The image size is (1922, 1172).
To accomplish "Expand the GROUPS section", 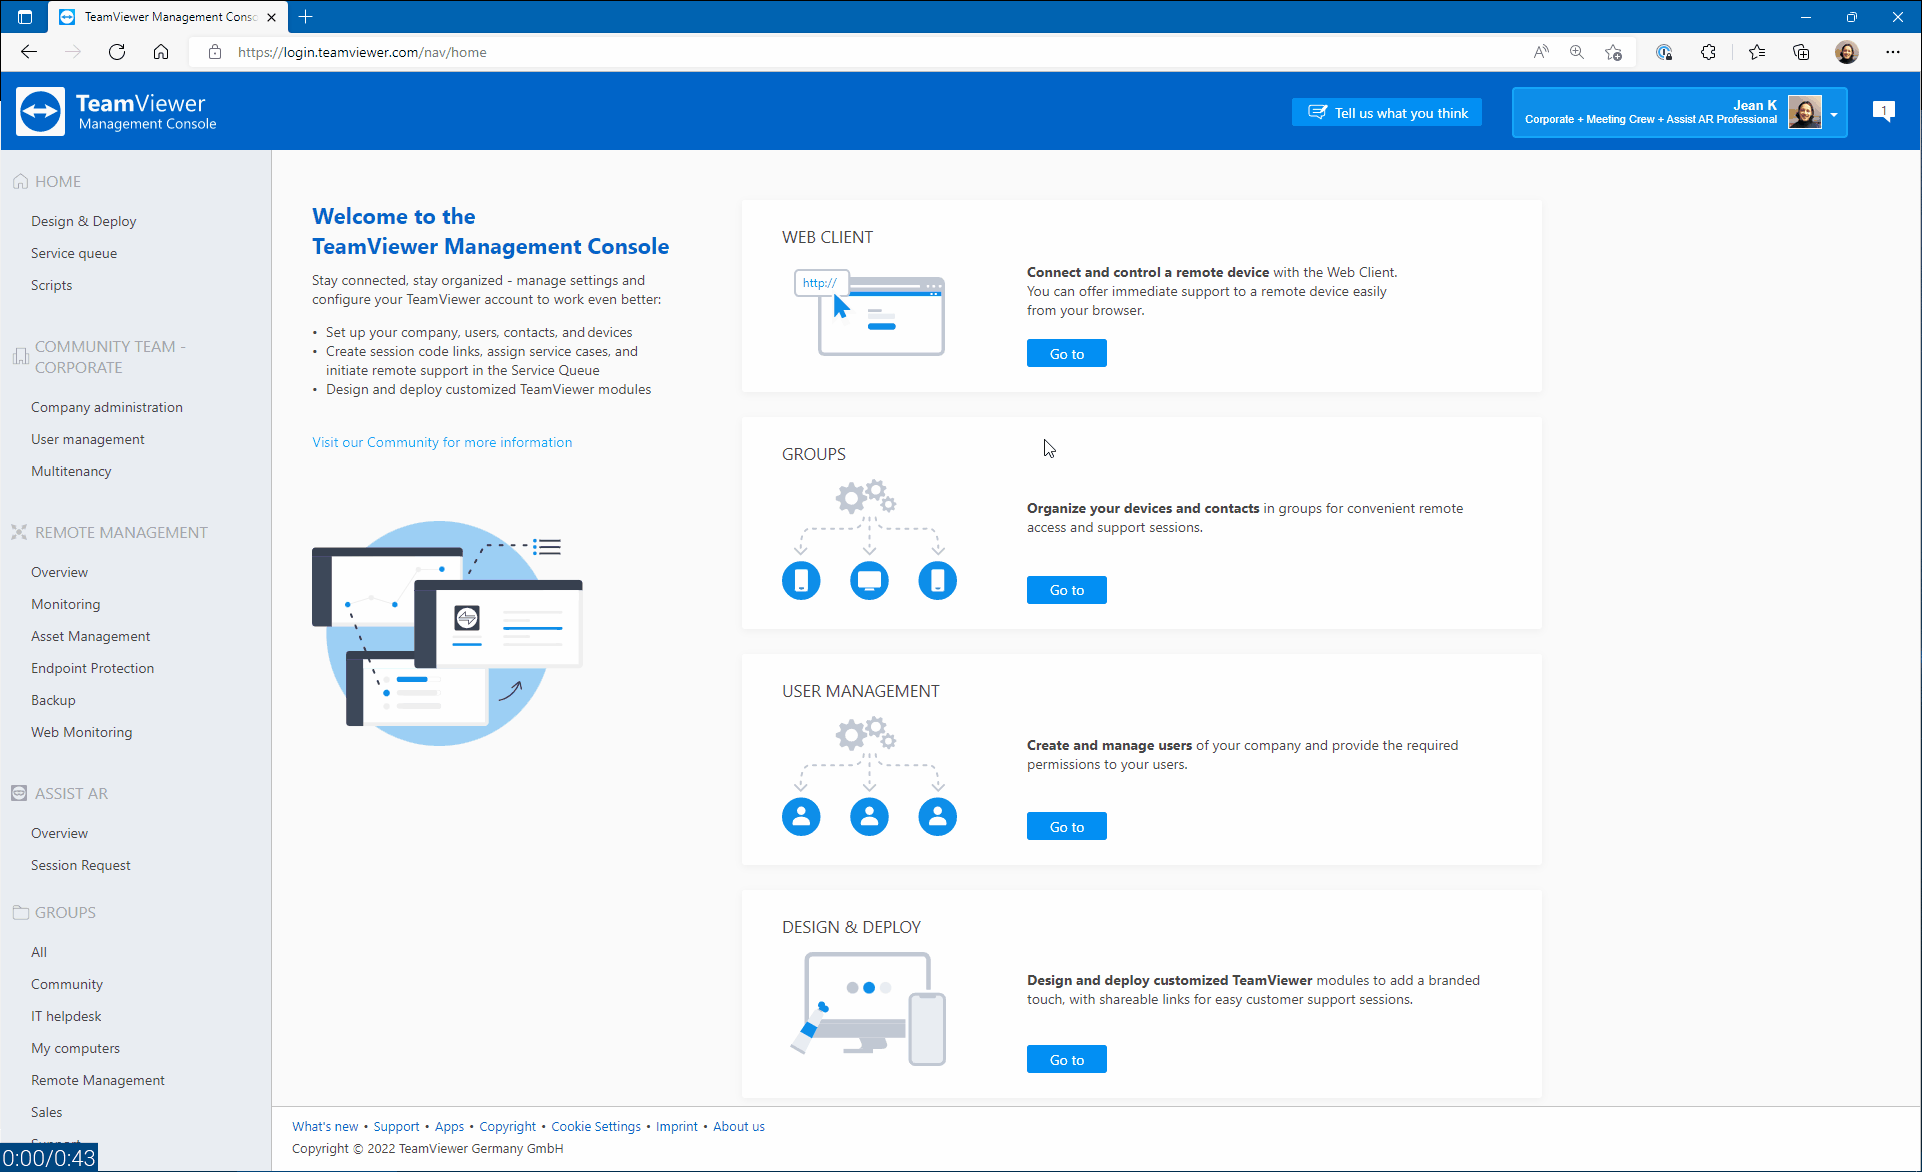I will (65, 911).
